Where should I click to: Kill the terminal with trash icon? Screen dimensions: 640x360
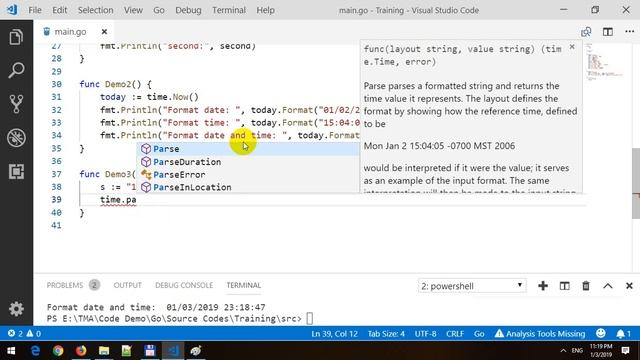[586, 286]
